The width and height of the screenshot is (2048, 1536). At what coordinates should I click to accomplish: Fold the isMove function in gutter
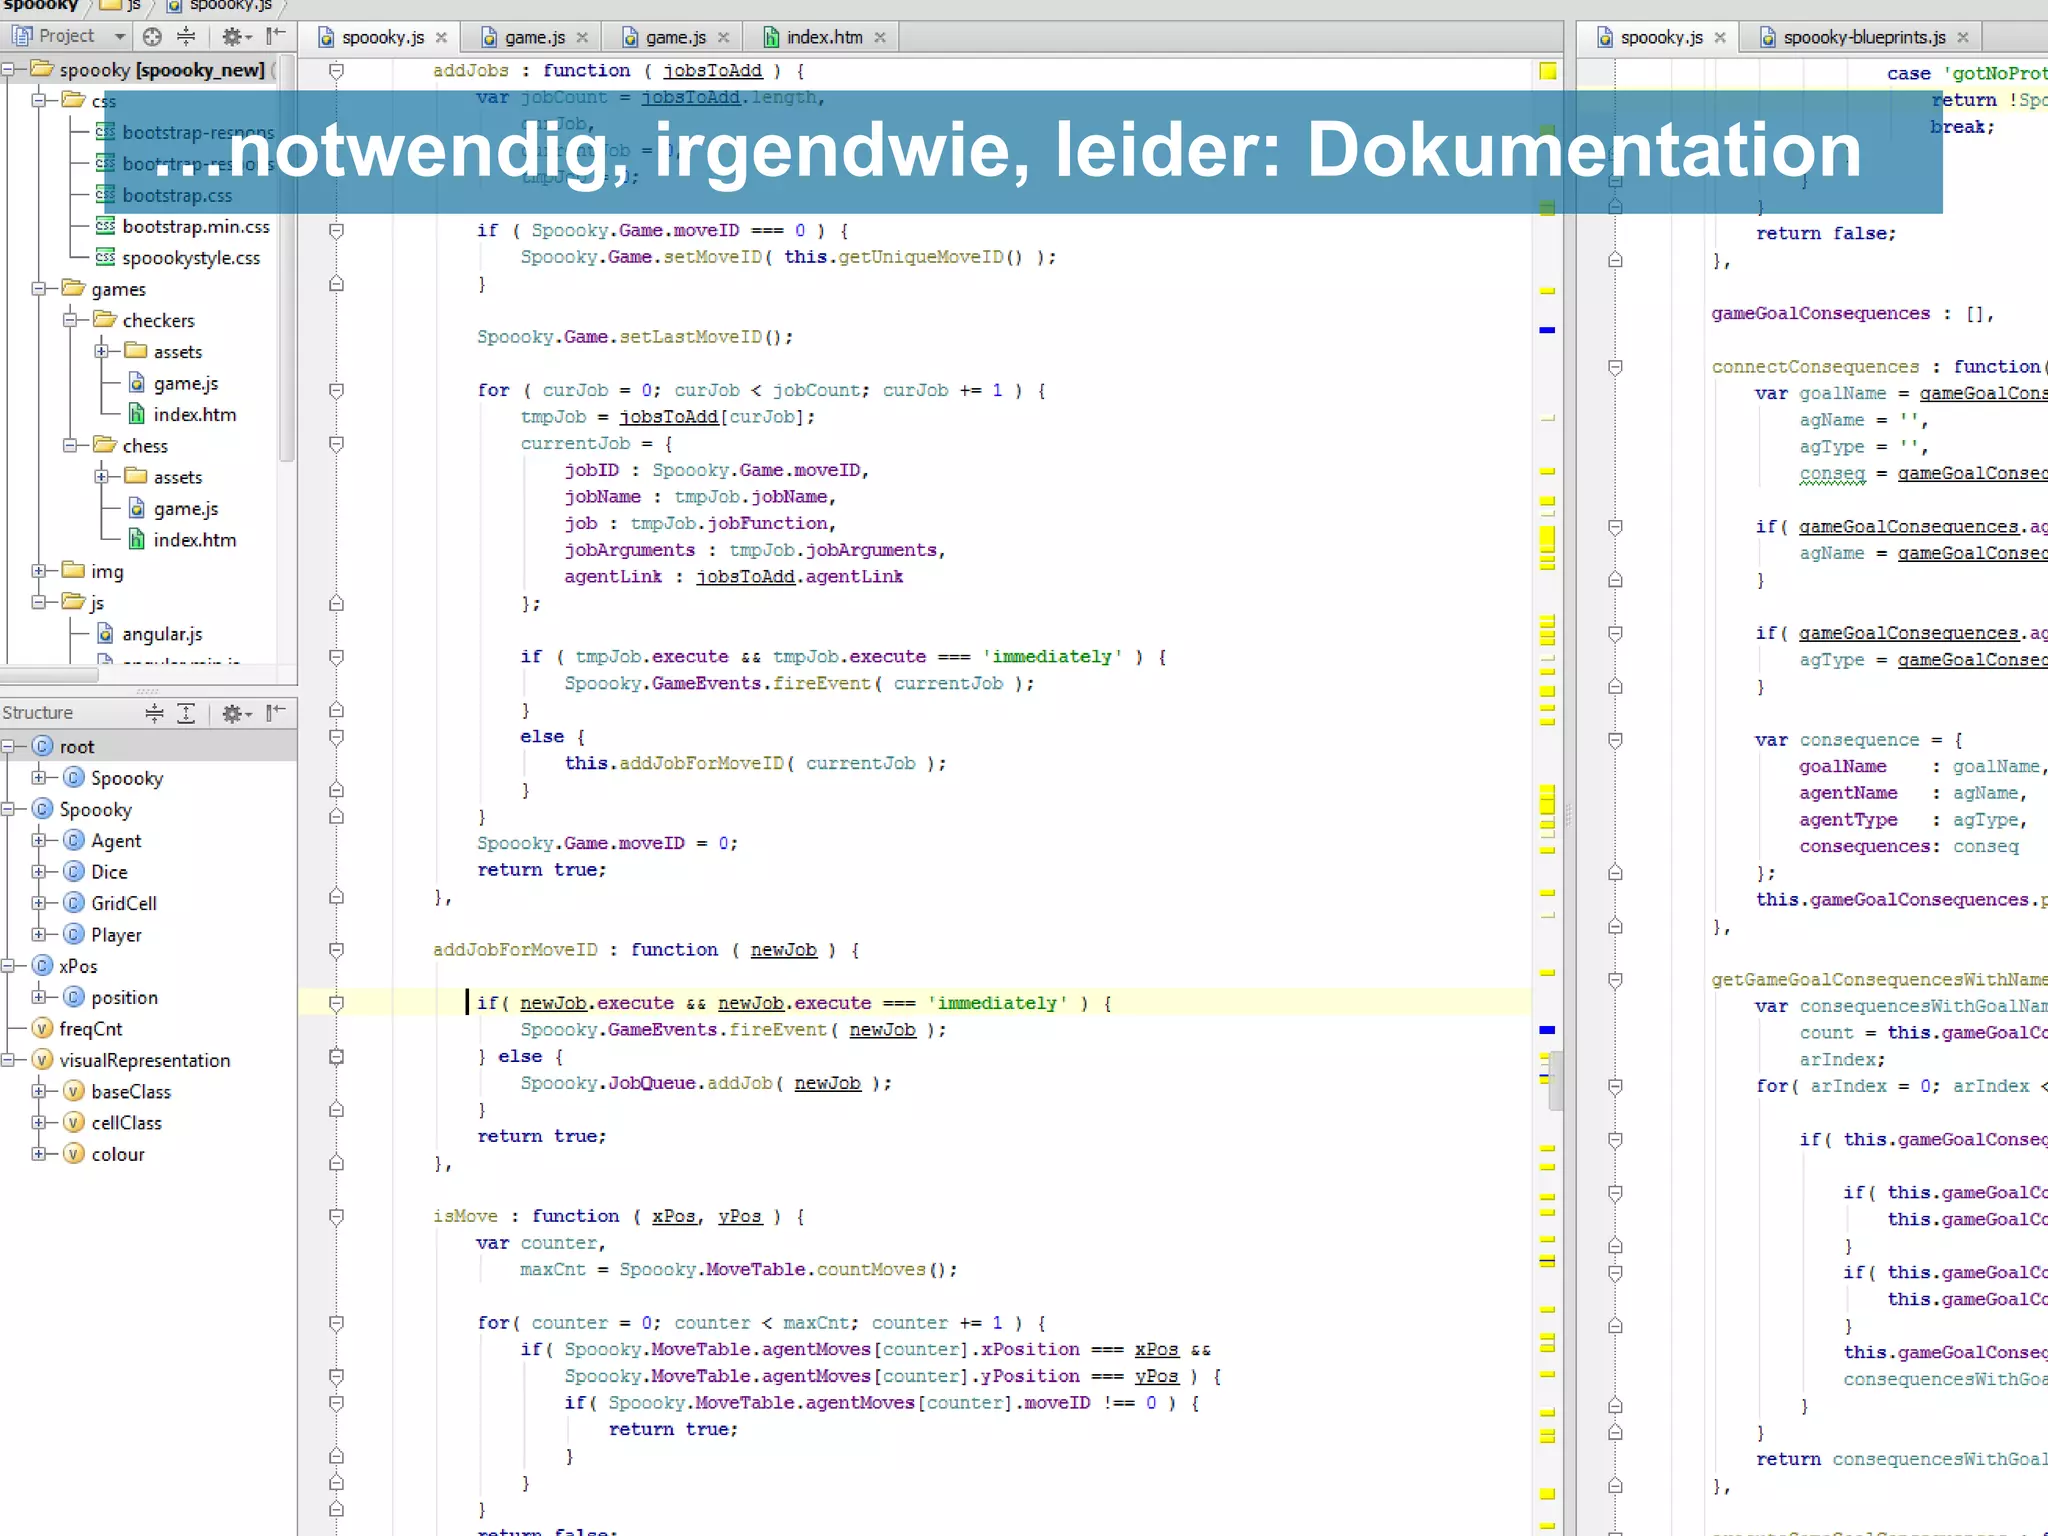[337, 1217]
